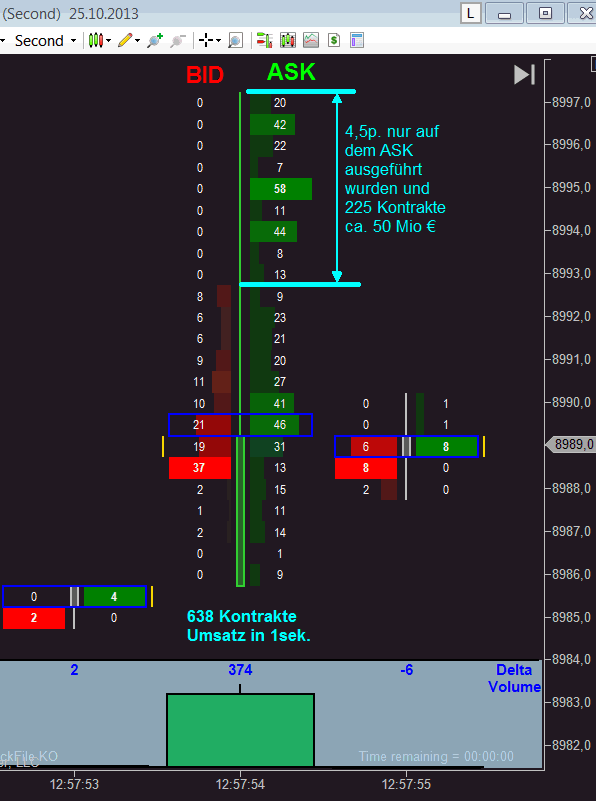Select the crosshair cursor tool
The width and height of the screenshot is (596, 801).
click(206, 40)
